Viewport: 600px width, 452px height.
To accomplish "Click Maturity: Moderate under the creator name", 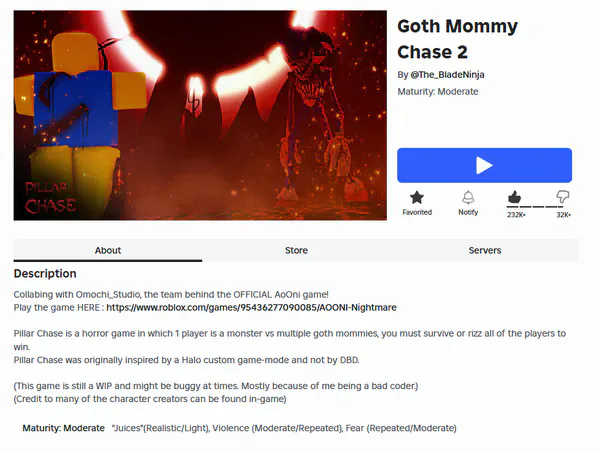I will pyautogui.click(x=438, y=91).
